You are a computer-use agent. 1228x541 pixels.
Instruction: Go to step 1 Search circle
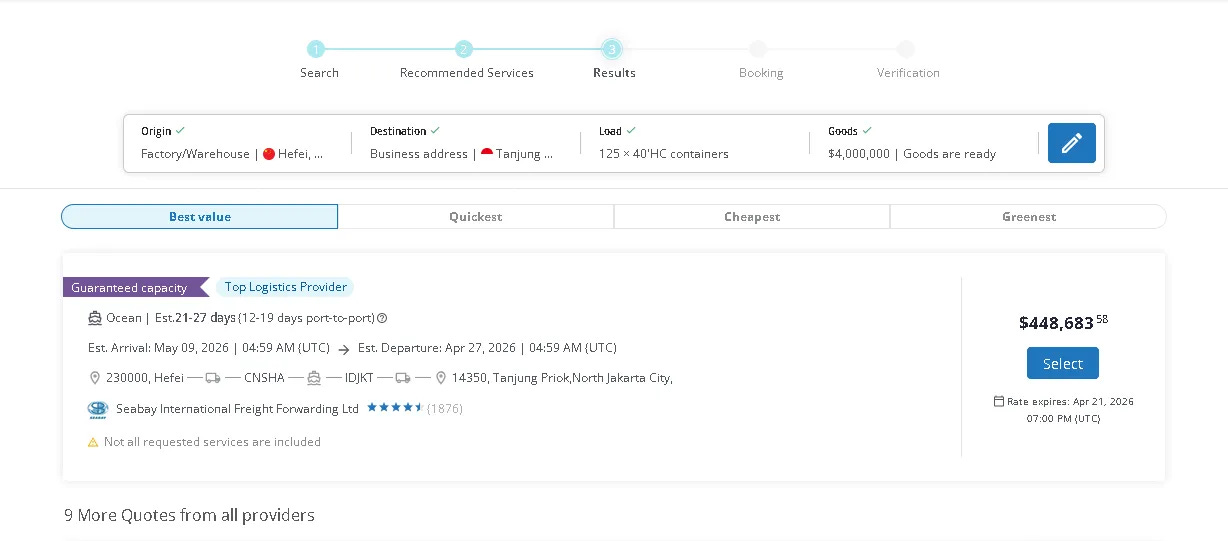tap(316, 49)
